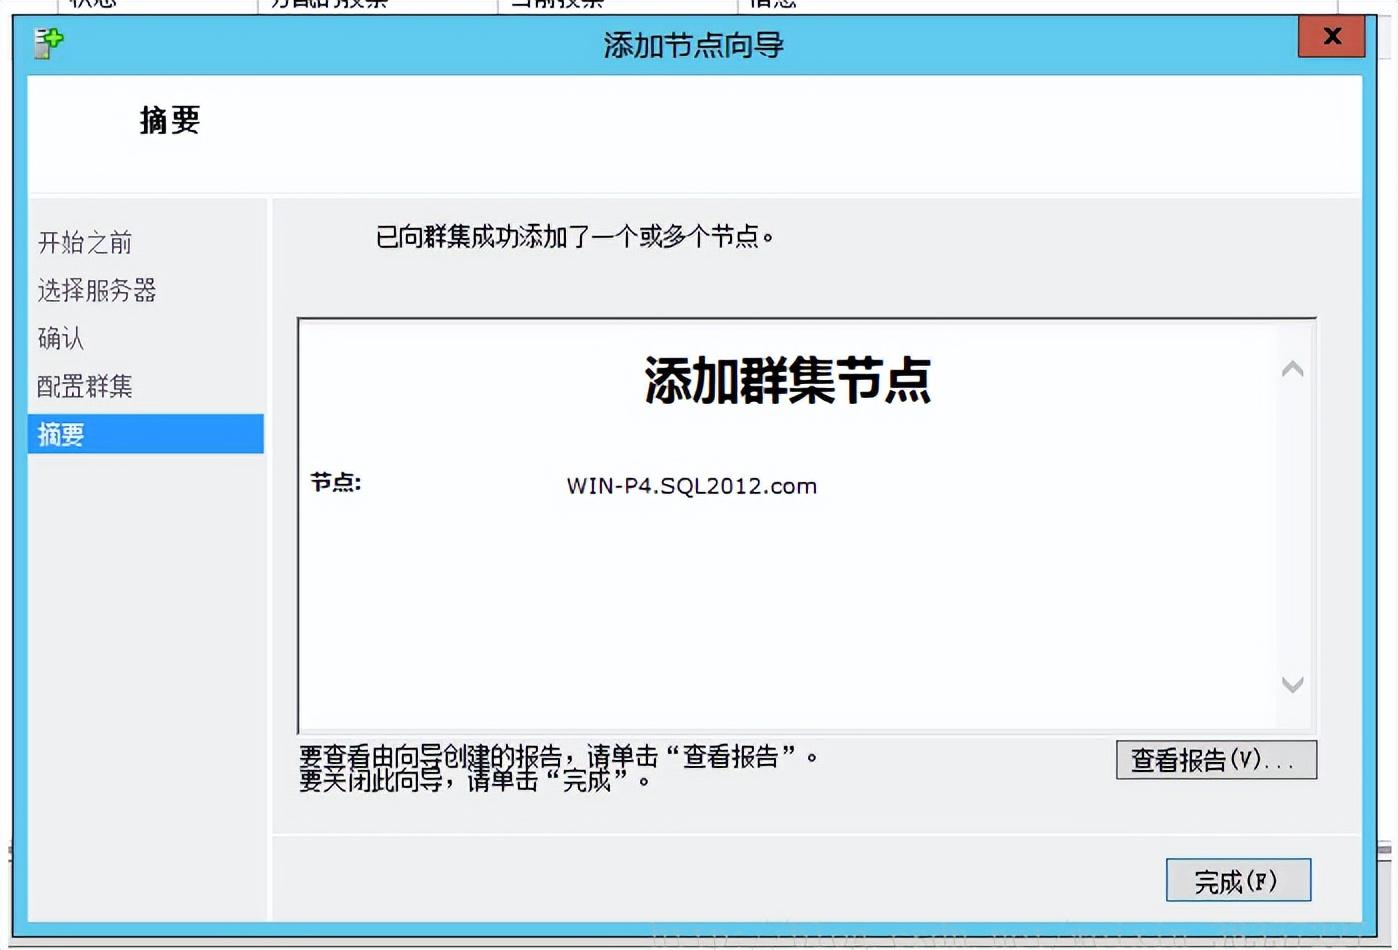Select the 选择服务器 step in sidebar

tap(97, 291)
